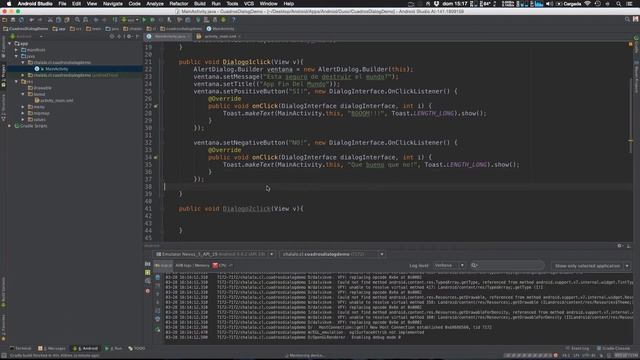Click the logcat search input field

[507, 266]
